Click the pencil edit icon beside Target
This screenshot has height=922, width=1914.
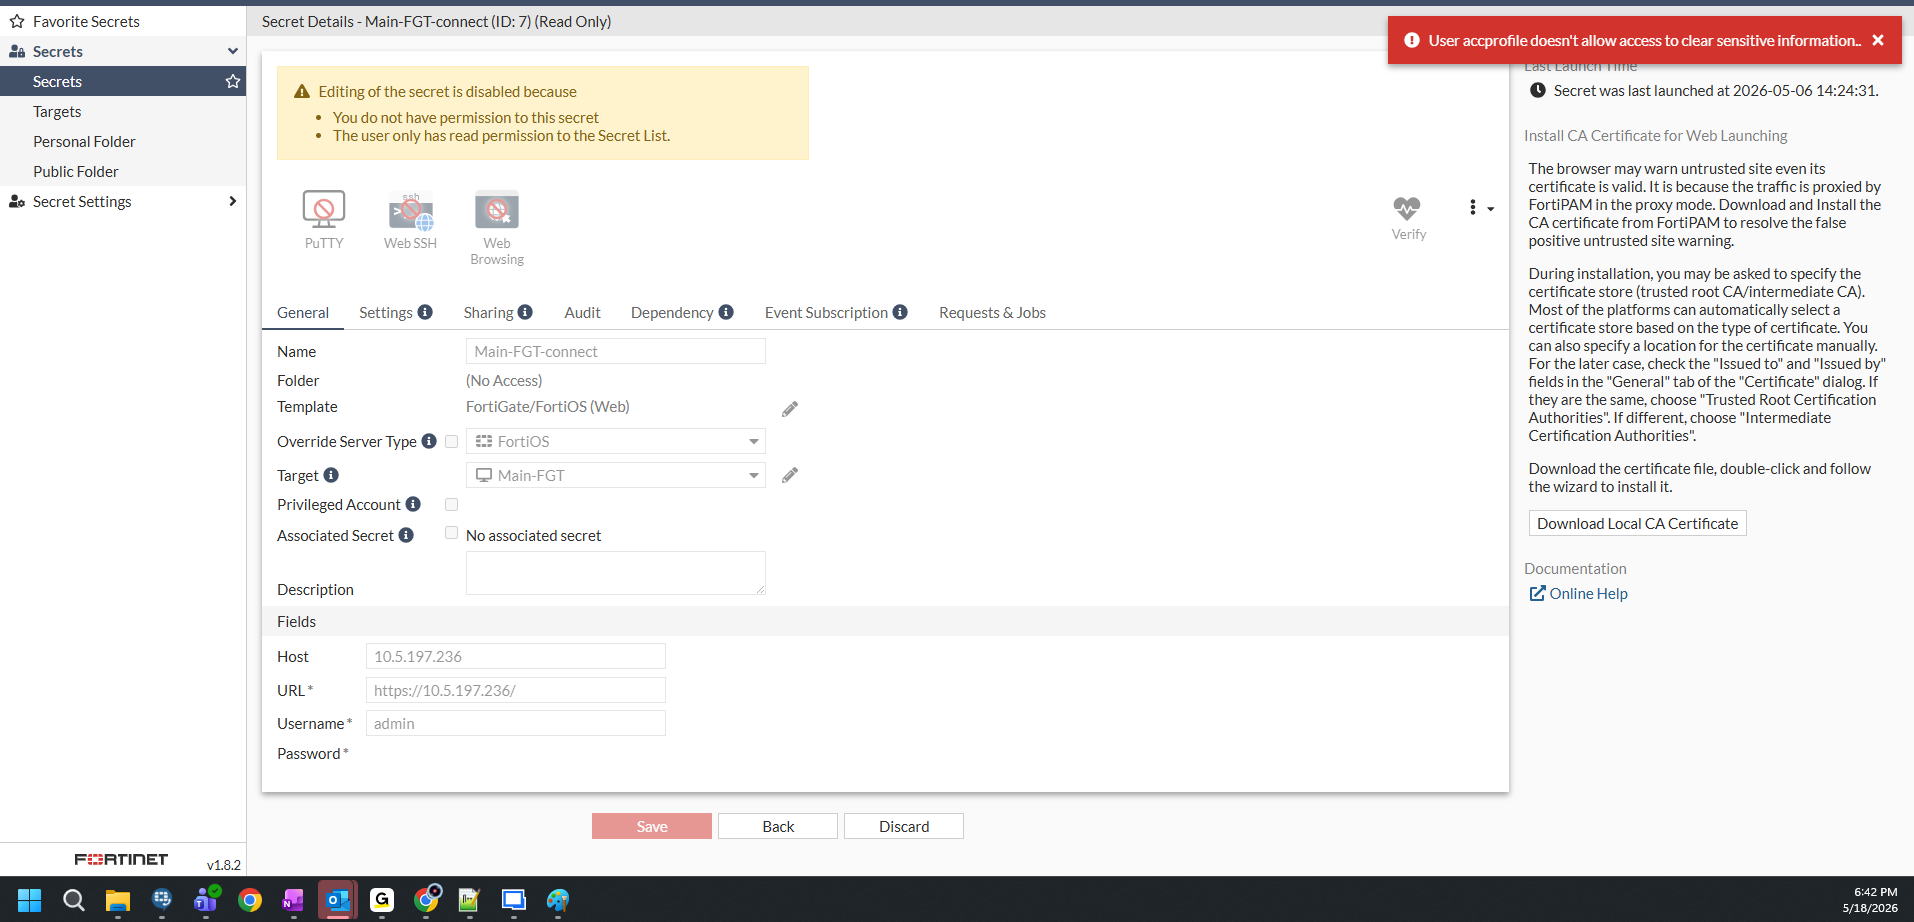[790, 475]
